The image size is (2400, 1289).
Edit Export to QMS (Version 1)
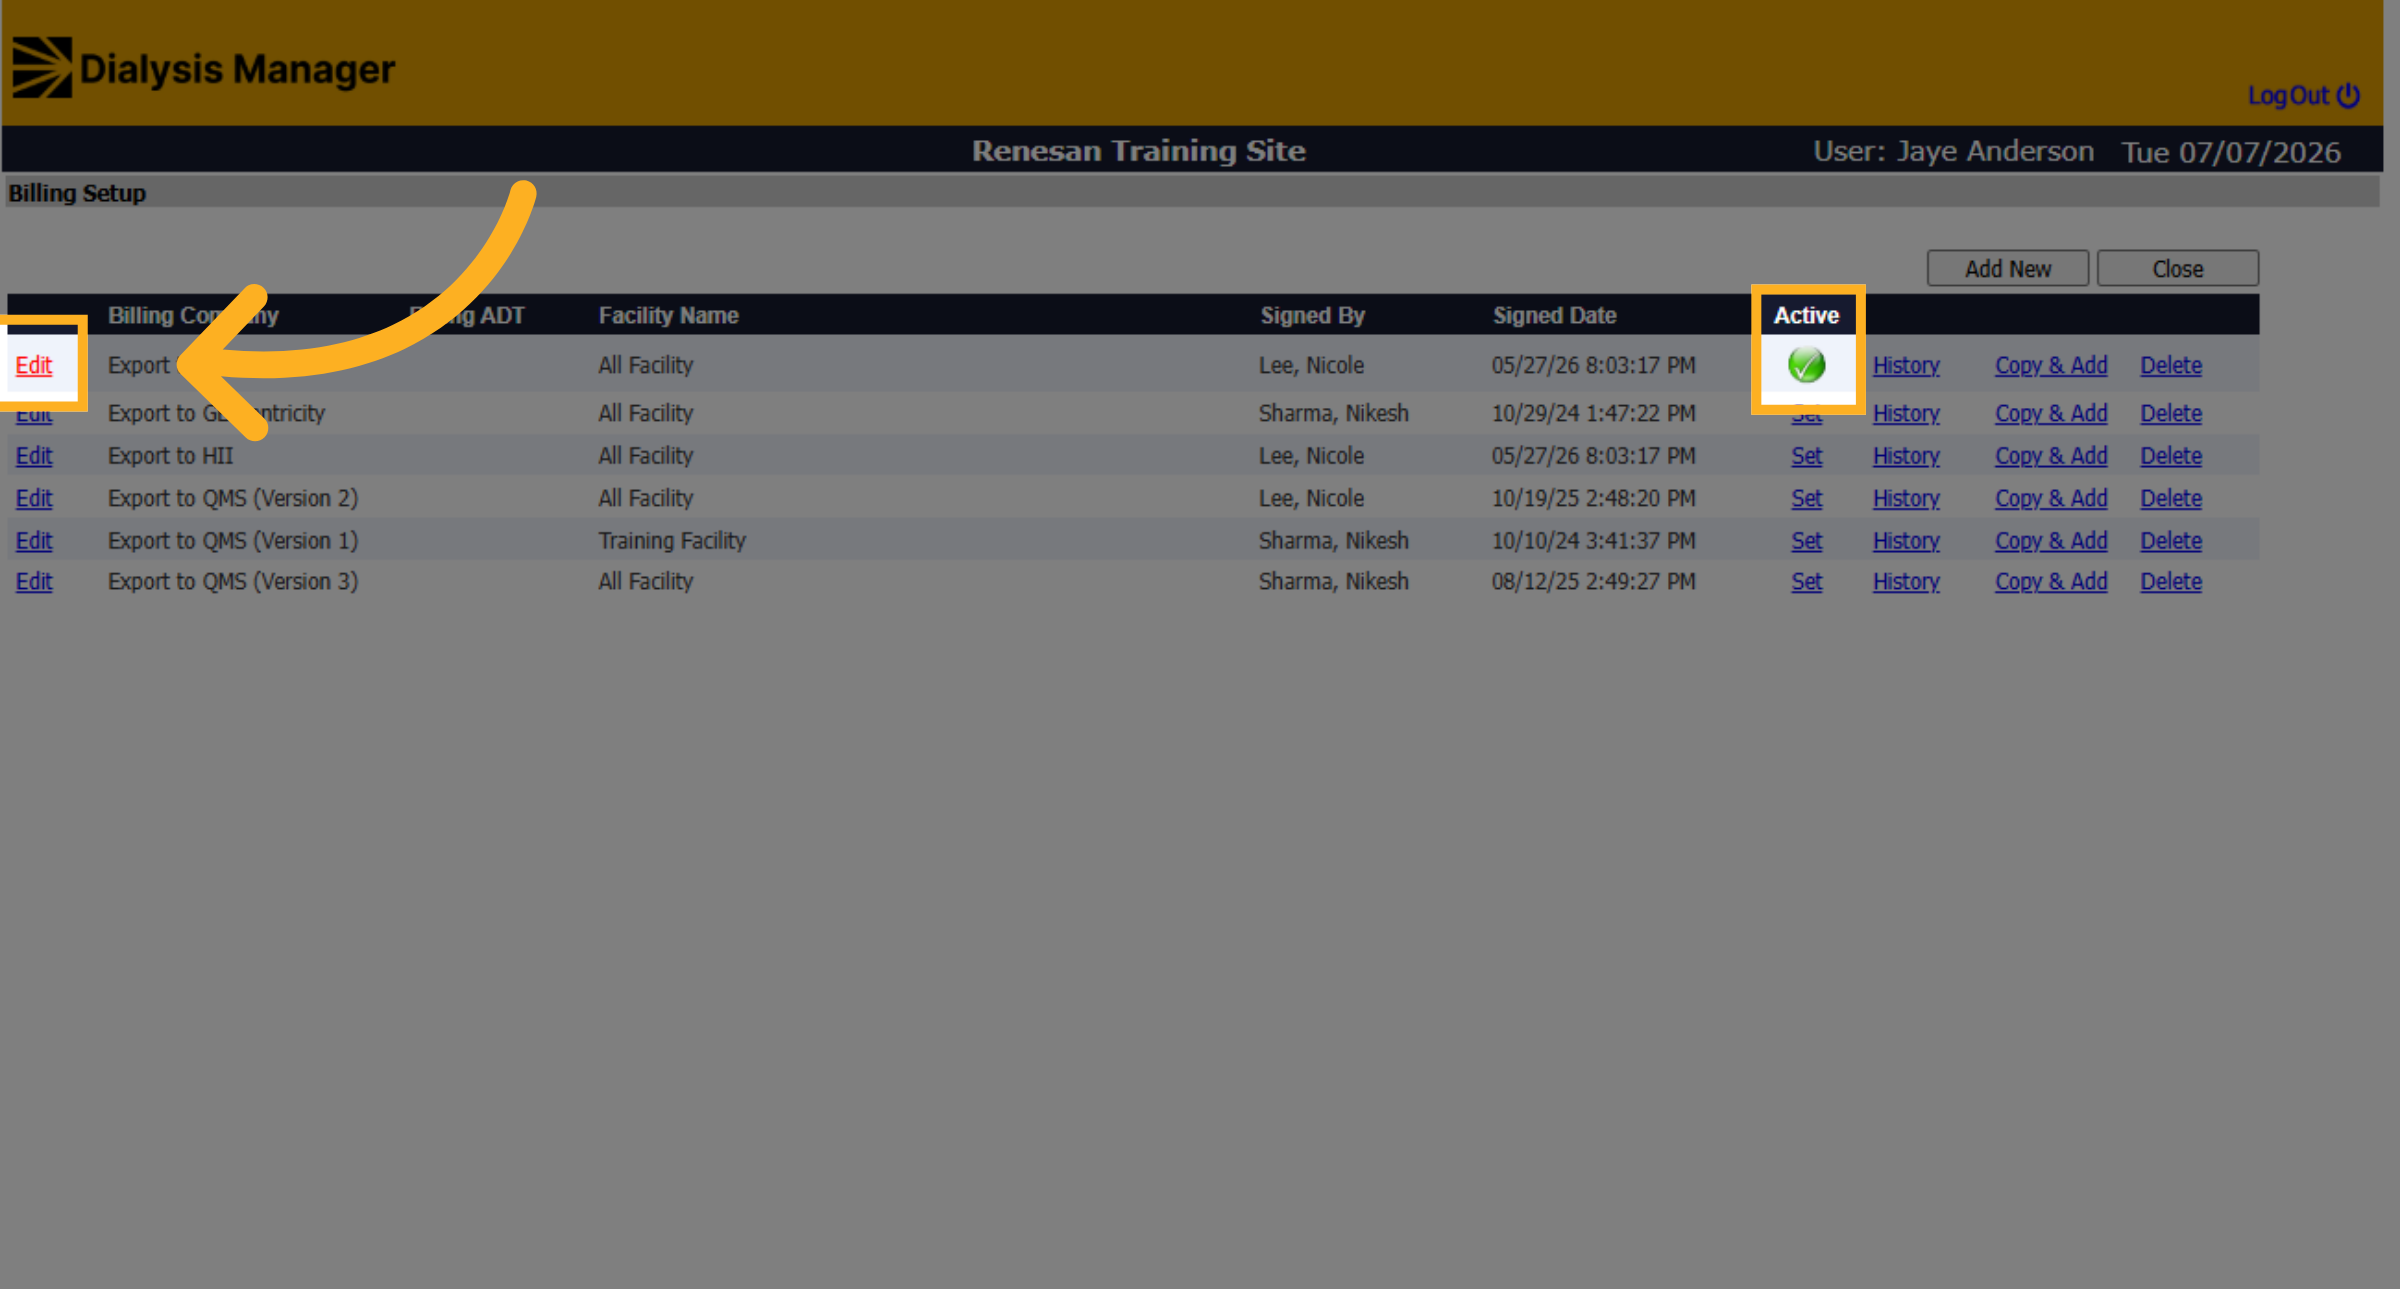click(34, 540)
